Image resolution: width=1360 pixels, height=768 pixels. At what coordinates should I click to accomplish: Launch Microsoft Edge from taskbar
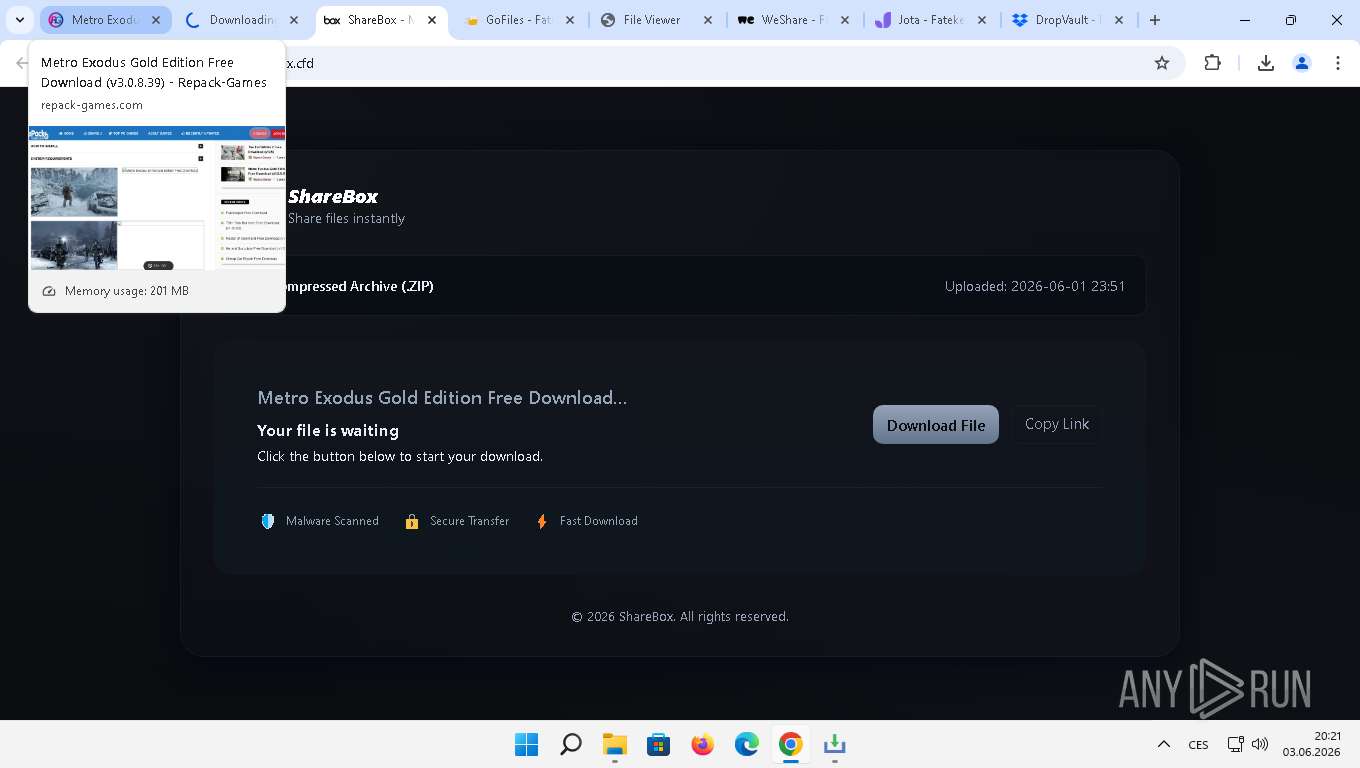(747, 745)
